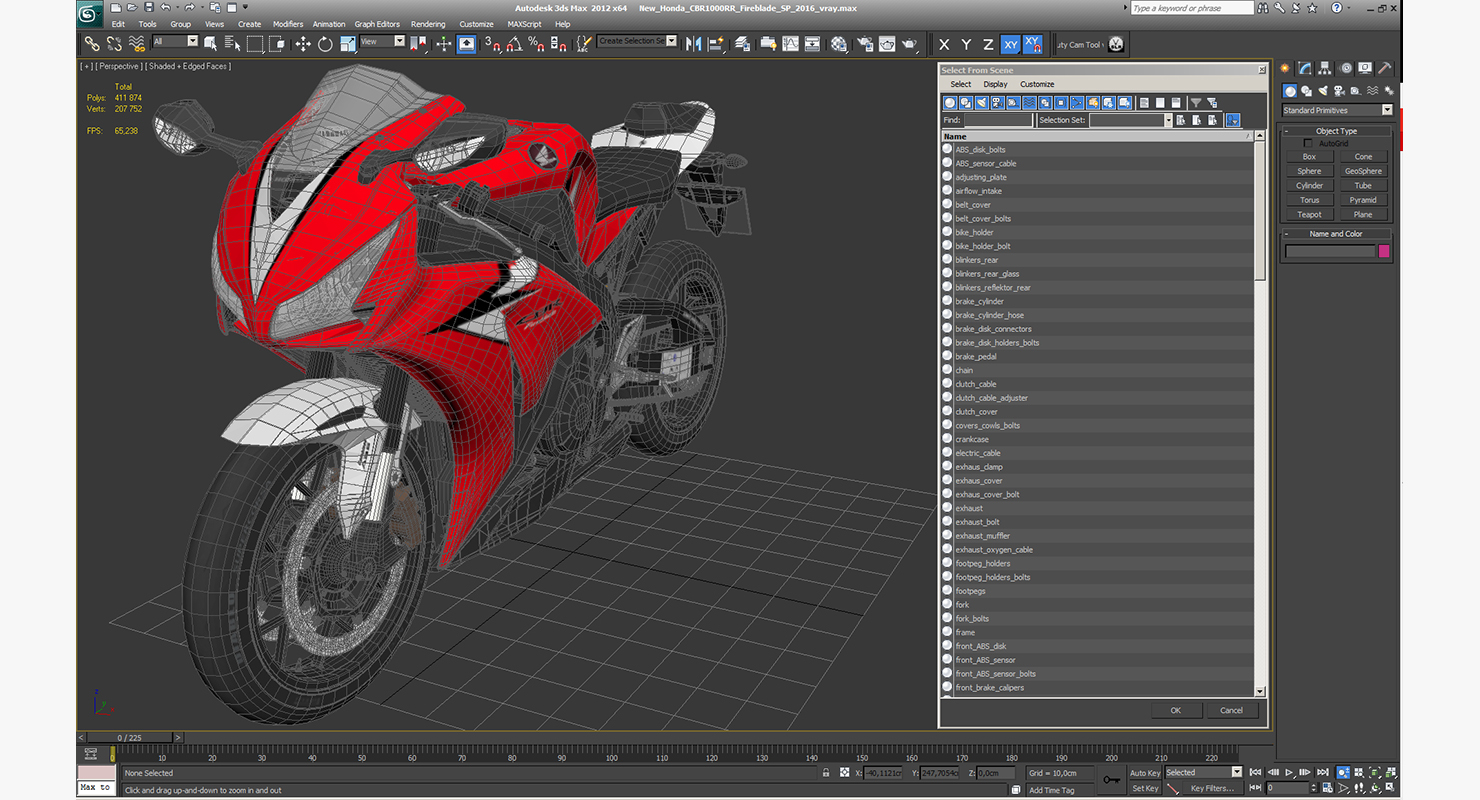Click the Mirror tool icon
The image size is (1480, 800).
click(693, 44)
